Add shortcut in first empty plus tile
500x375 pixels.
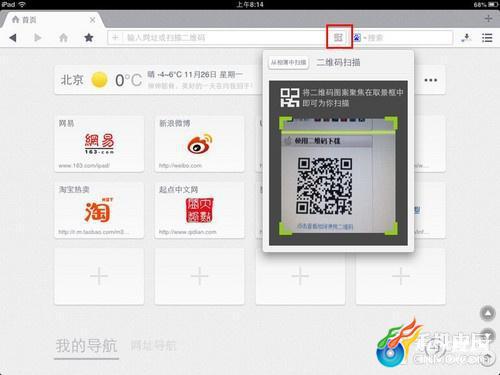pyautogui.click(x=99, y=276)
